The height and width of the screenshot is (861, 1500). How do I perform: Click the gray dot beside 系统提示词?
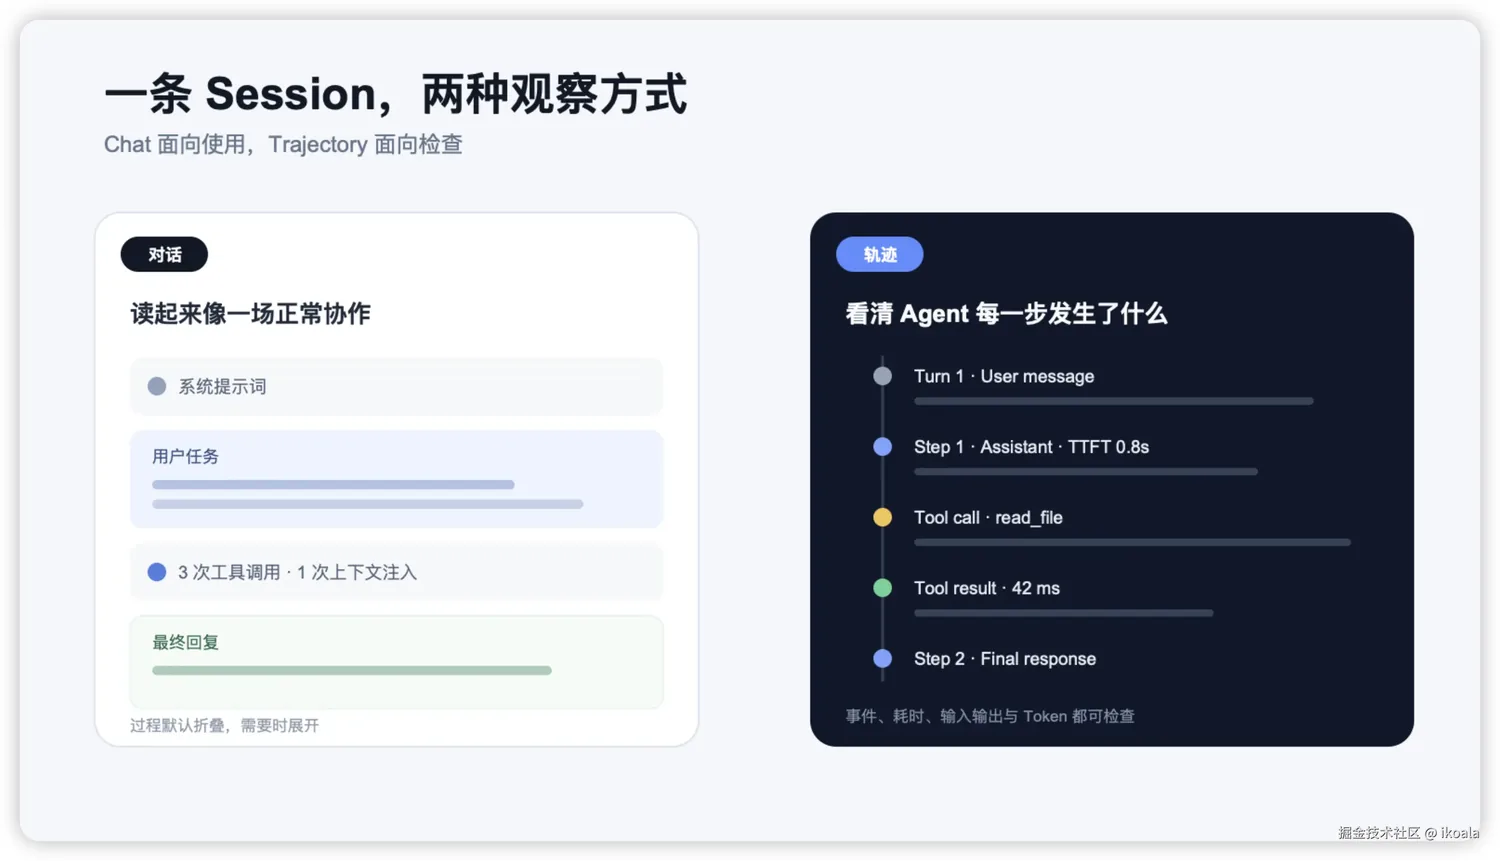point(157,386)
